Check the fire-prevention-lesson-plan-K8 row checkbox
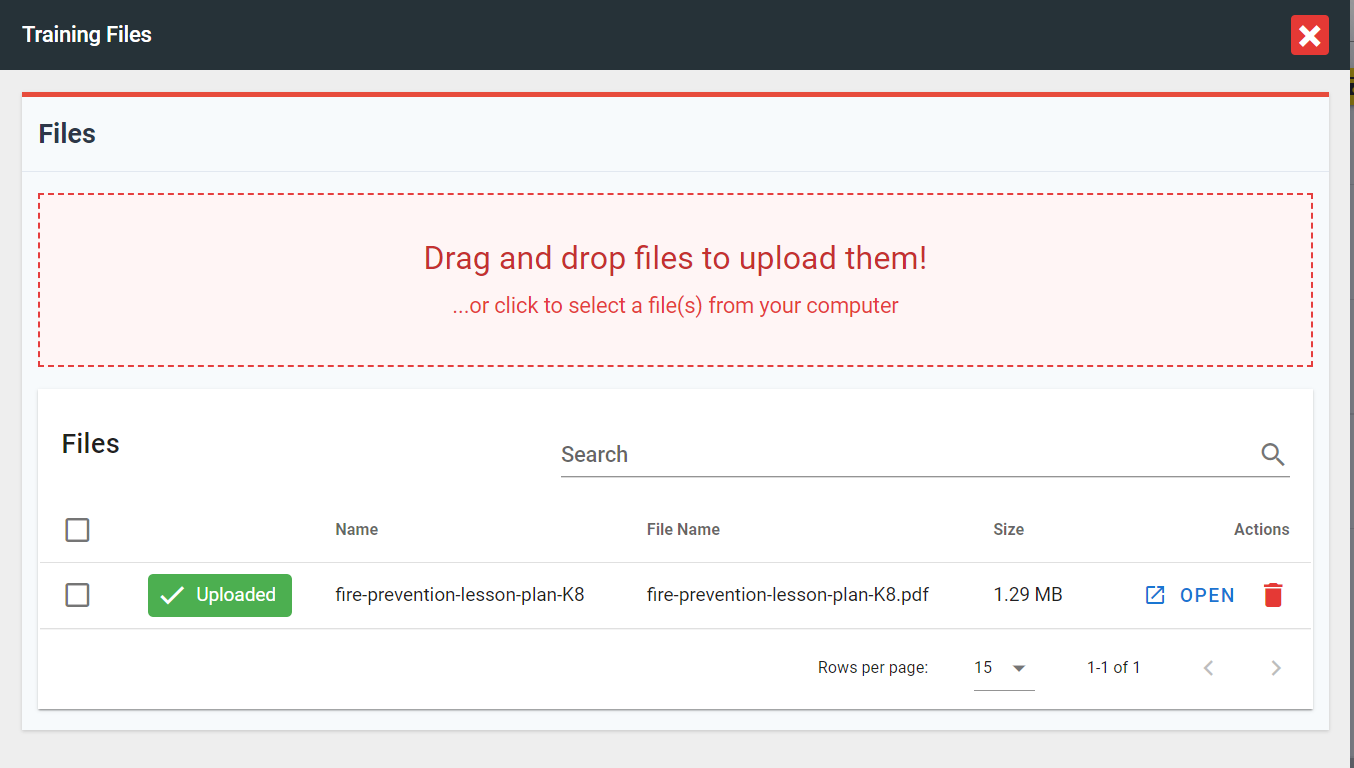The image size is (1354, 768). tap(77, 595)
